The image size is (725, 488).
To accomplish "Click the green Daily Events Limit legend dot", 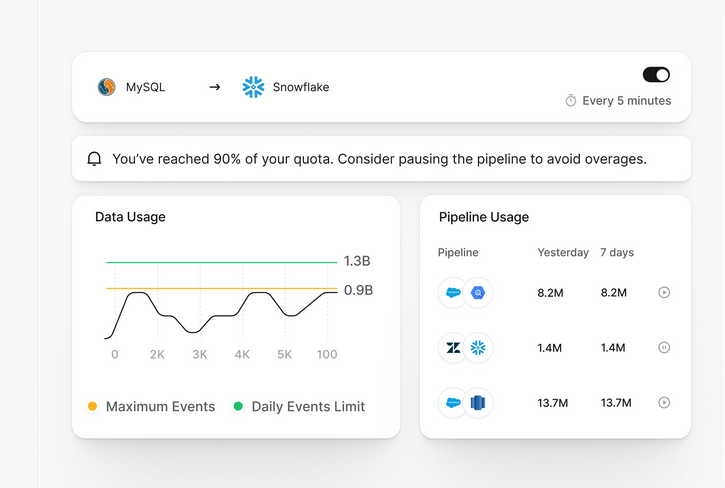I will click(238, 406).
